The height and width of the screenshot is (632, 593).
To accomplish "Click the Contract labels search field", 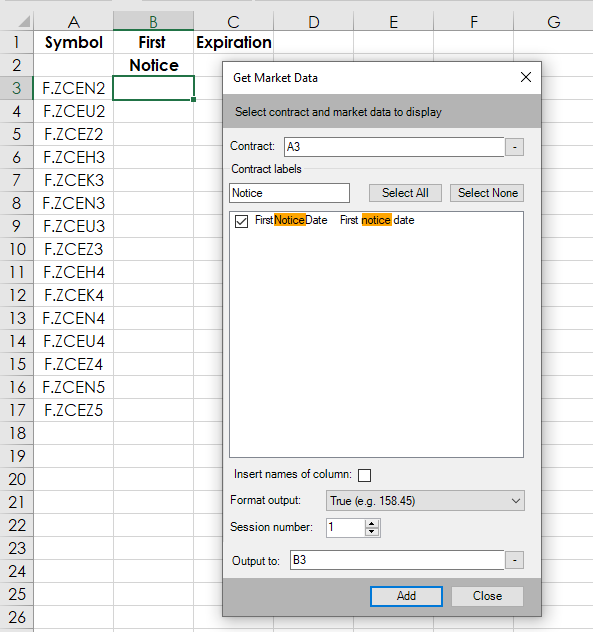I will (289, 193).
